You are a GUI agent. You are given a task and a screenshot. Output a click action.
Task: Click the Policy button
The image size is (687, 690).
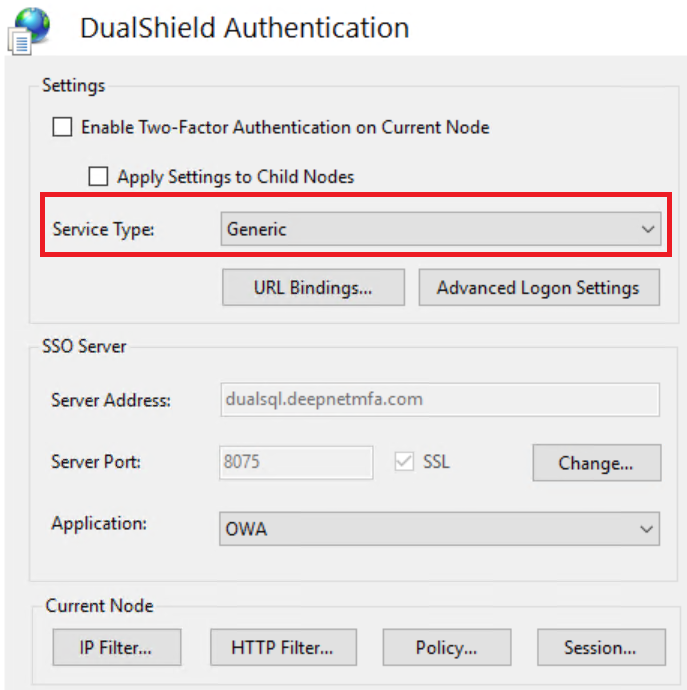446,647
